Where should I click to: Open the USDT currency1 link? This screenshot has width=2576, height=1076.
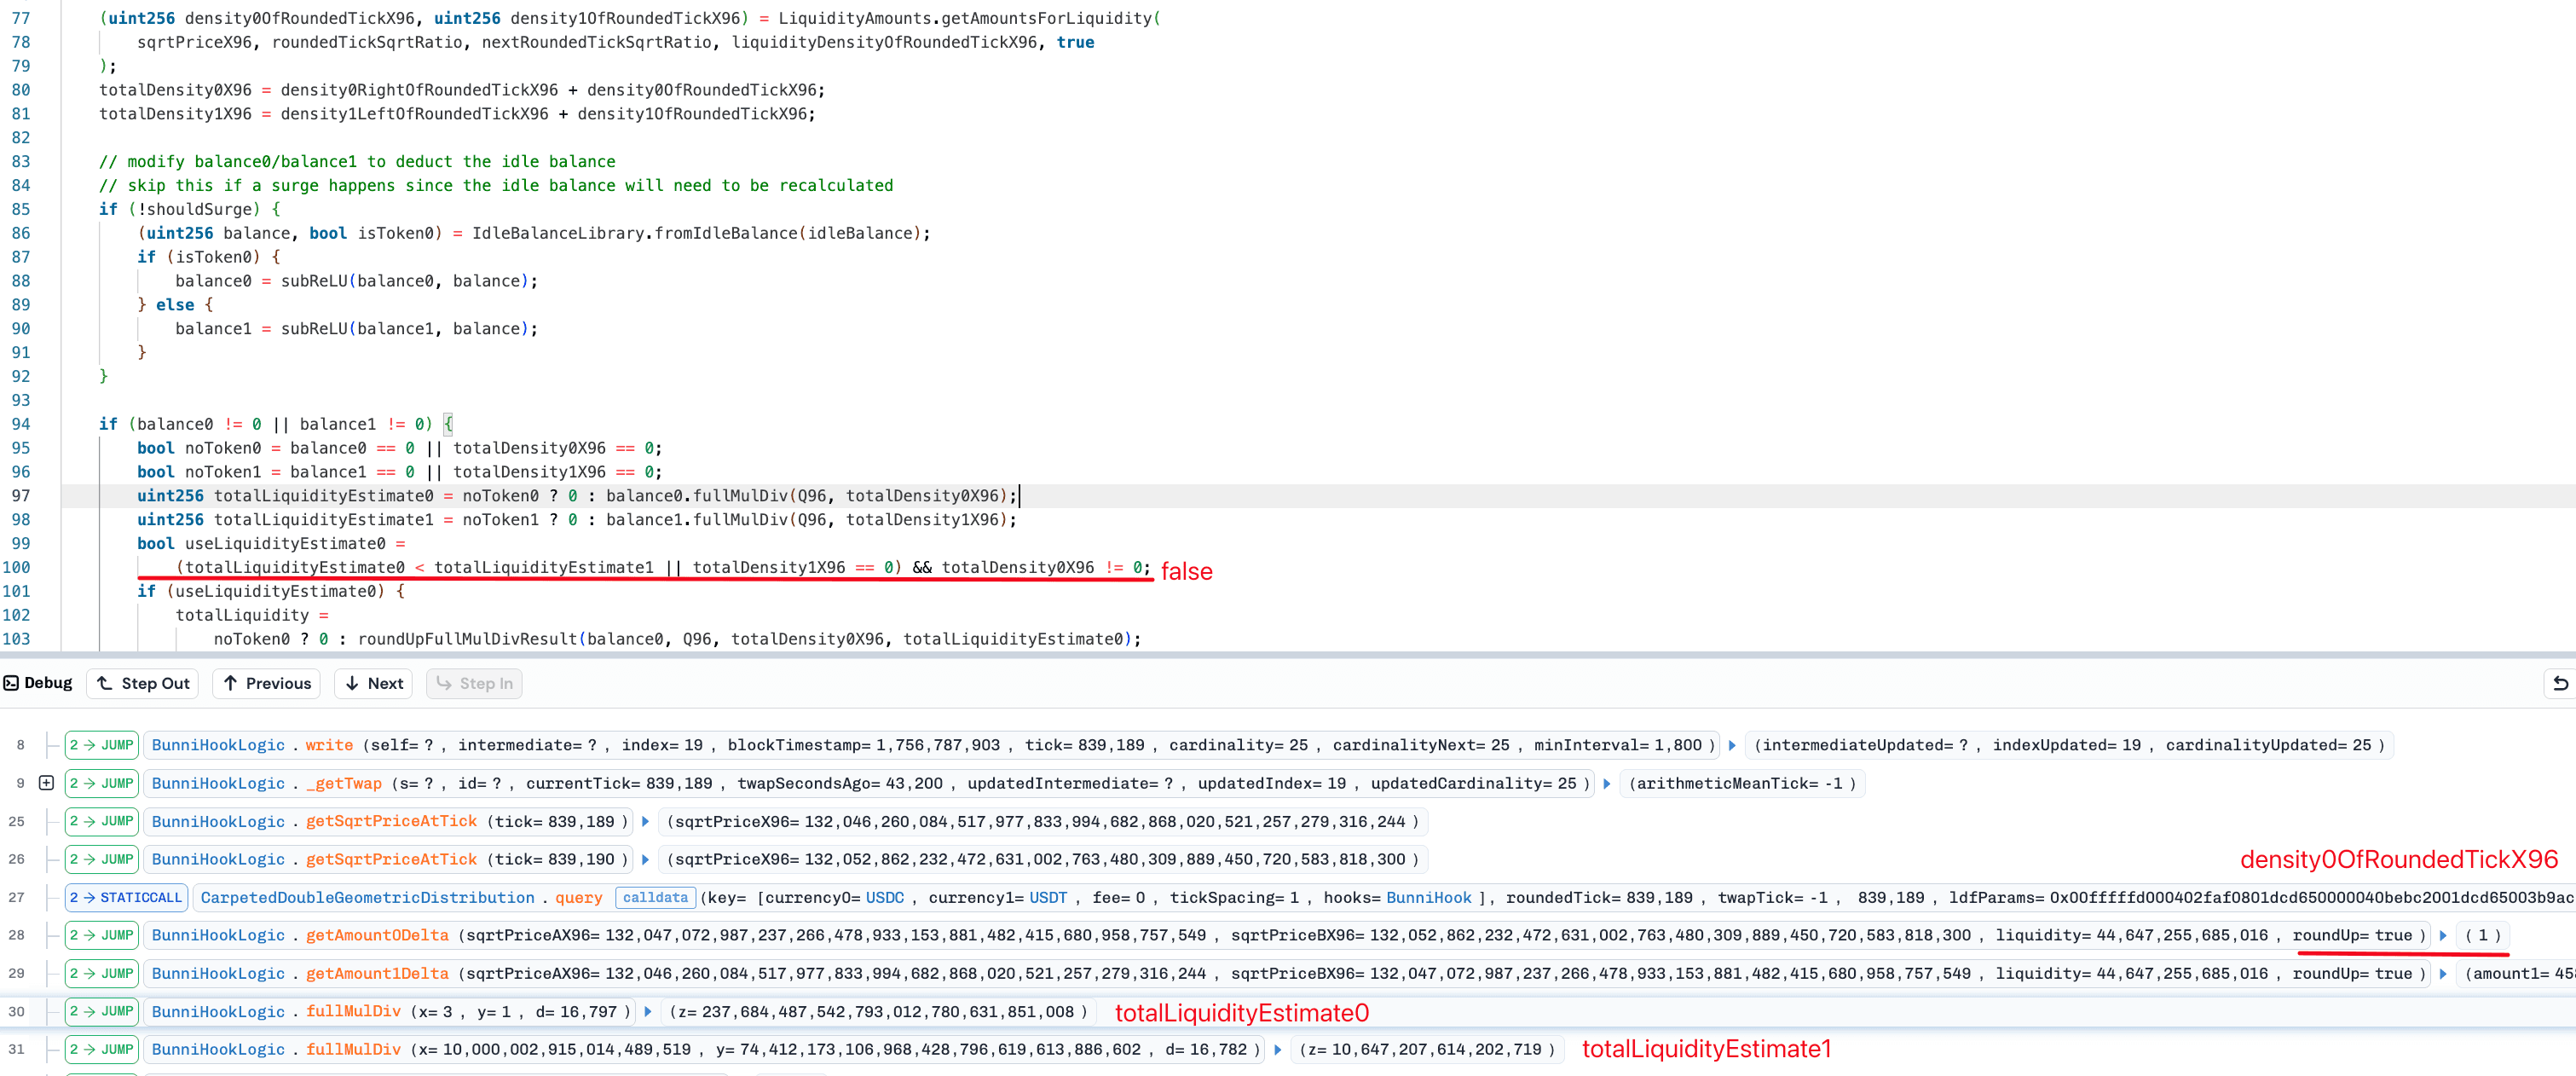1047,897
